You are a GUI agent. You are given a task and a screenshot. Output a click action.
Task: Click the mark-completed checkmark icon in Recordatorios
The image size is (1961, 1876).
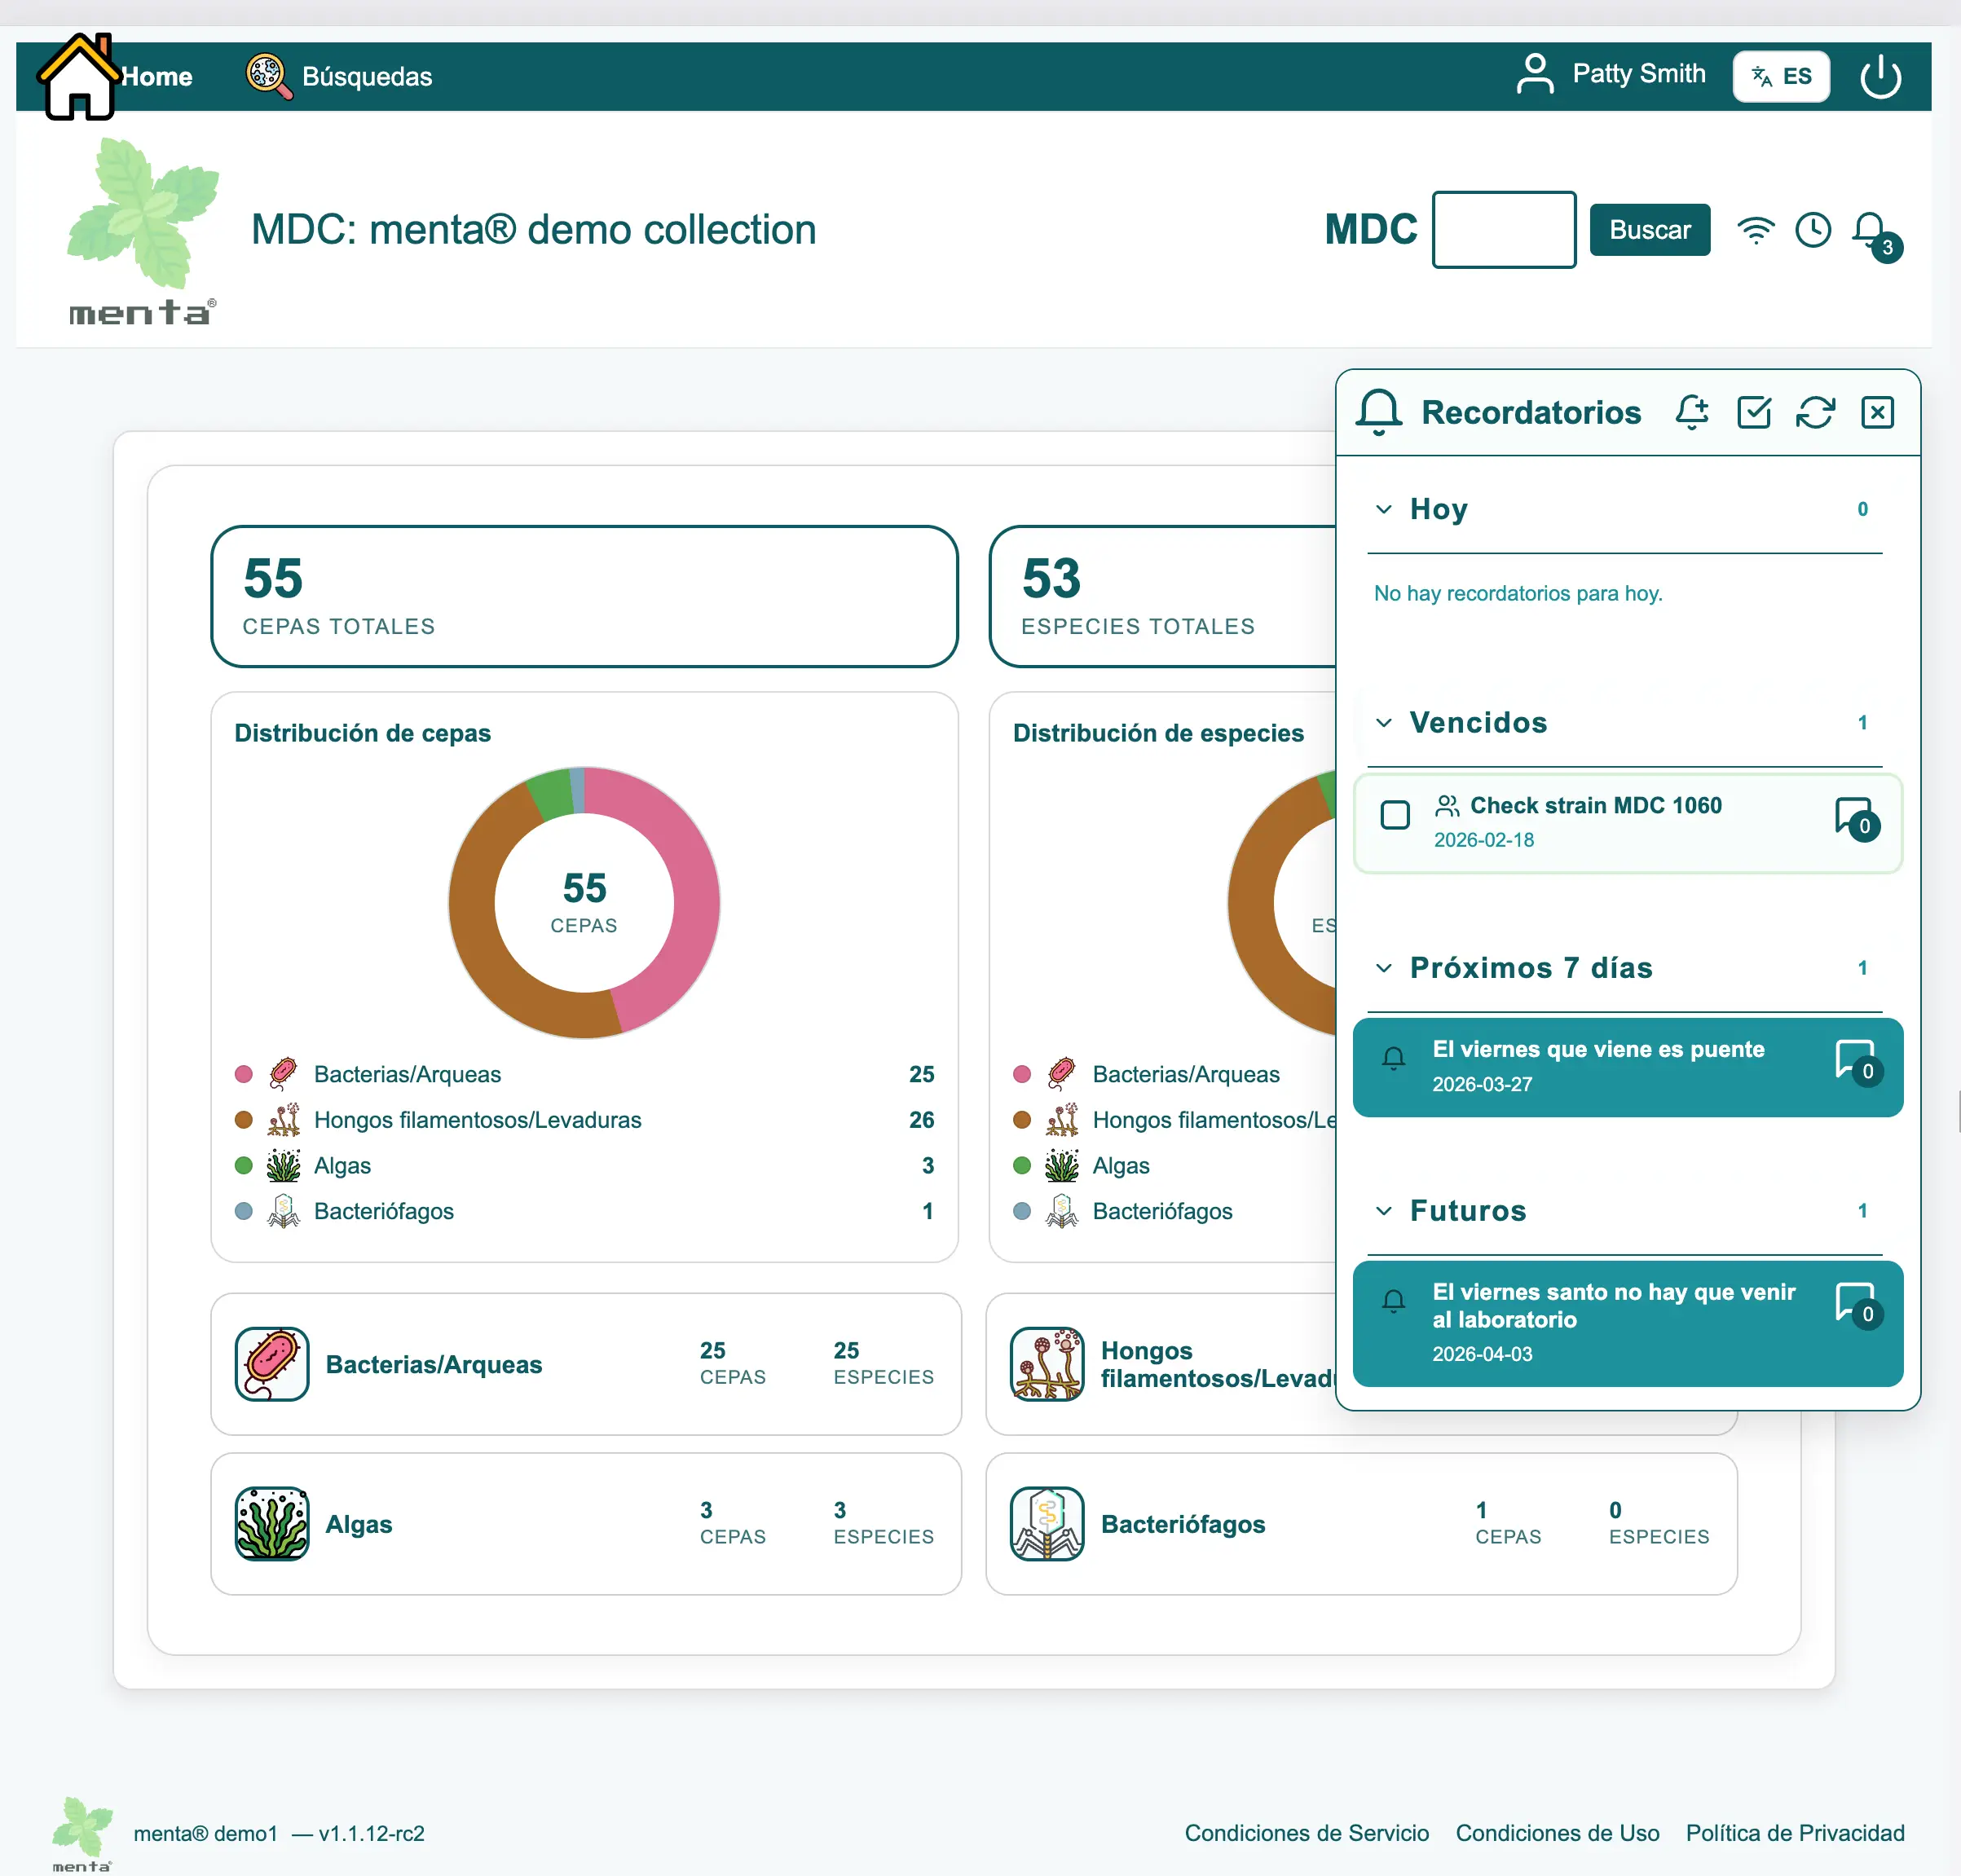coord(1754,412)
